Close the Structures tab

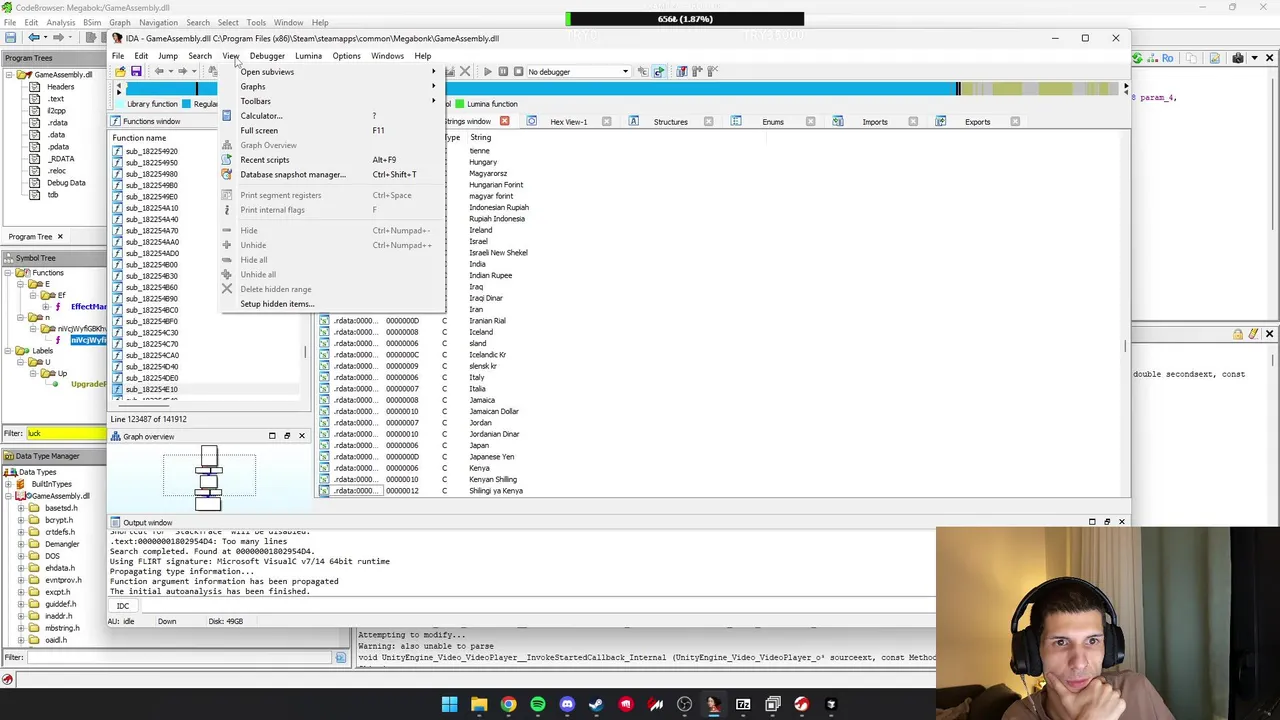tap(708, 122)
